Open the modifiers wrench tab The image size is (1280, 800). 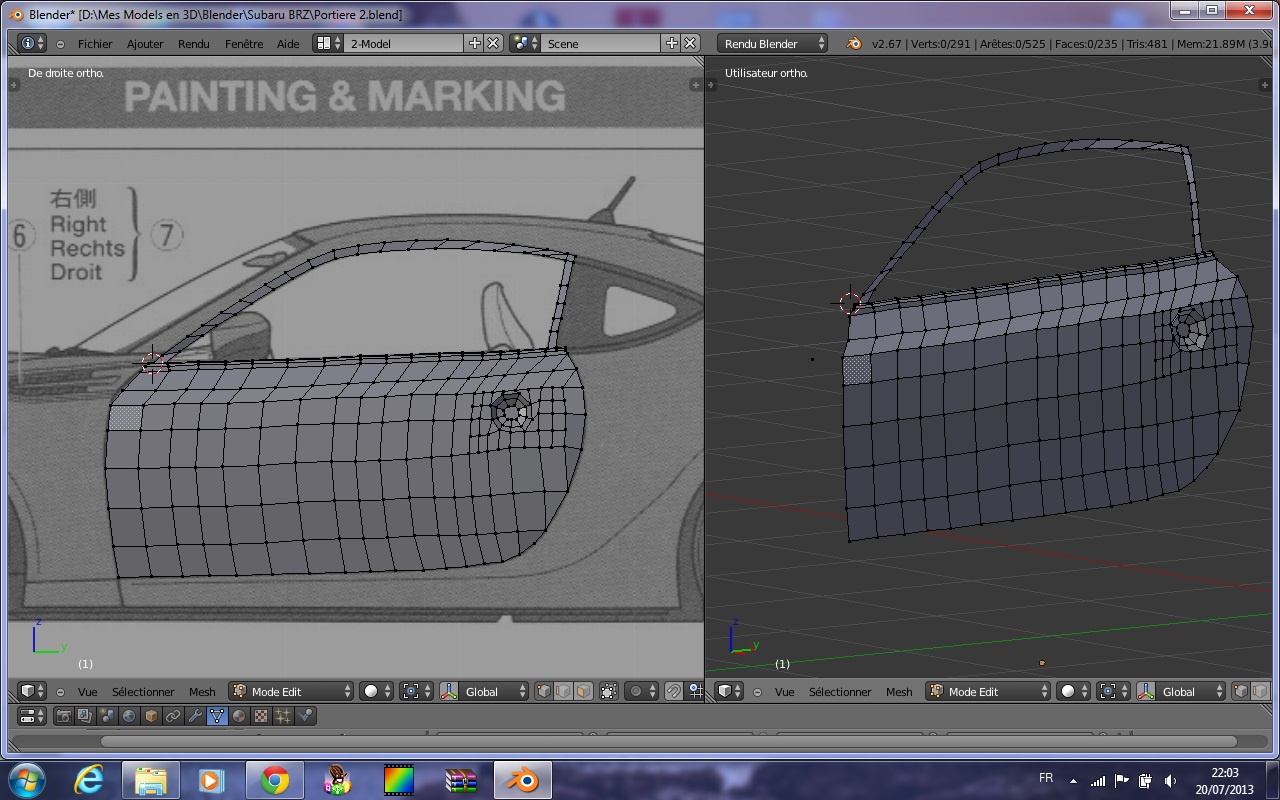(x=196, y=716)
